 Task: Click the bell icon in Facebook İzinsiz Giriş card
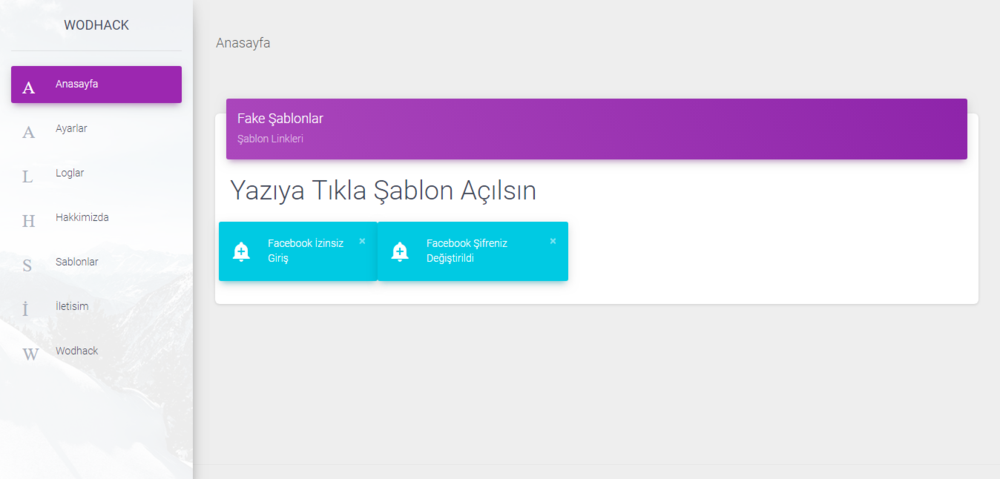pos(241,252)
